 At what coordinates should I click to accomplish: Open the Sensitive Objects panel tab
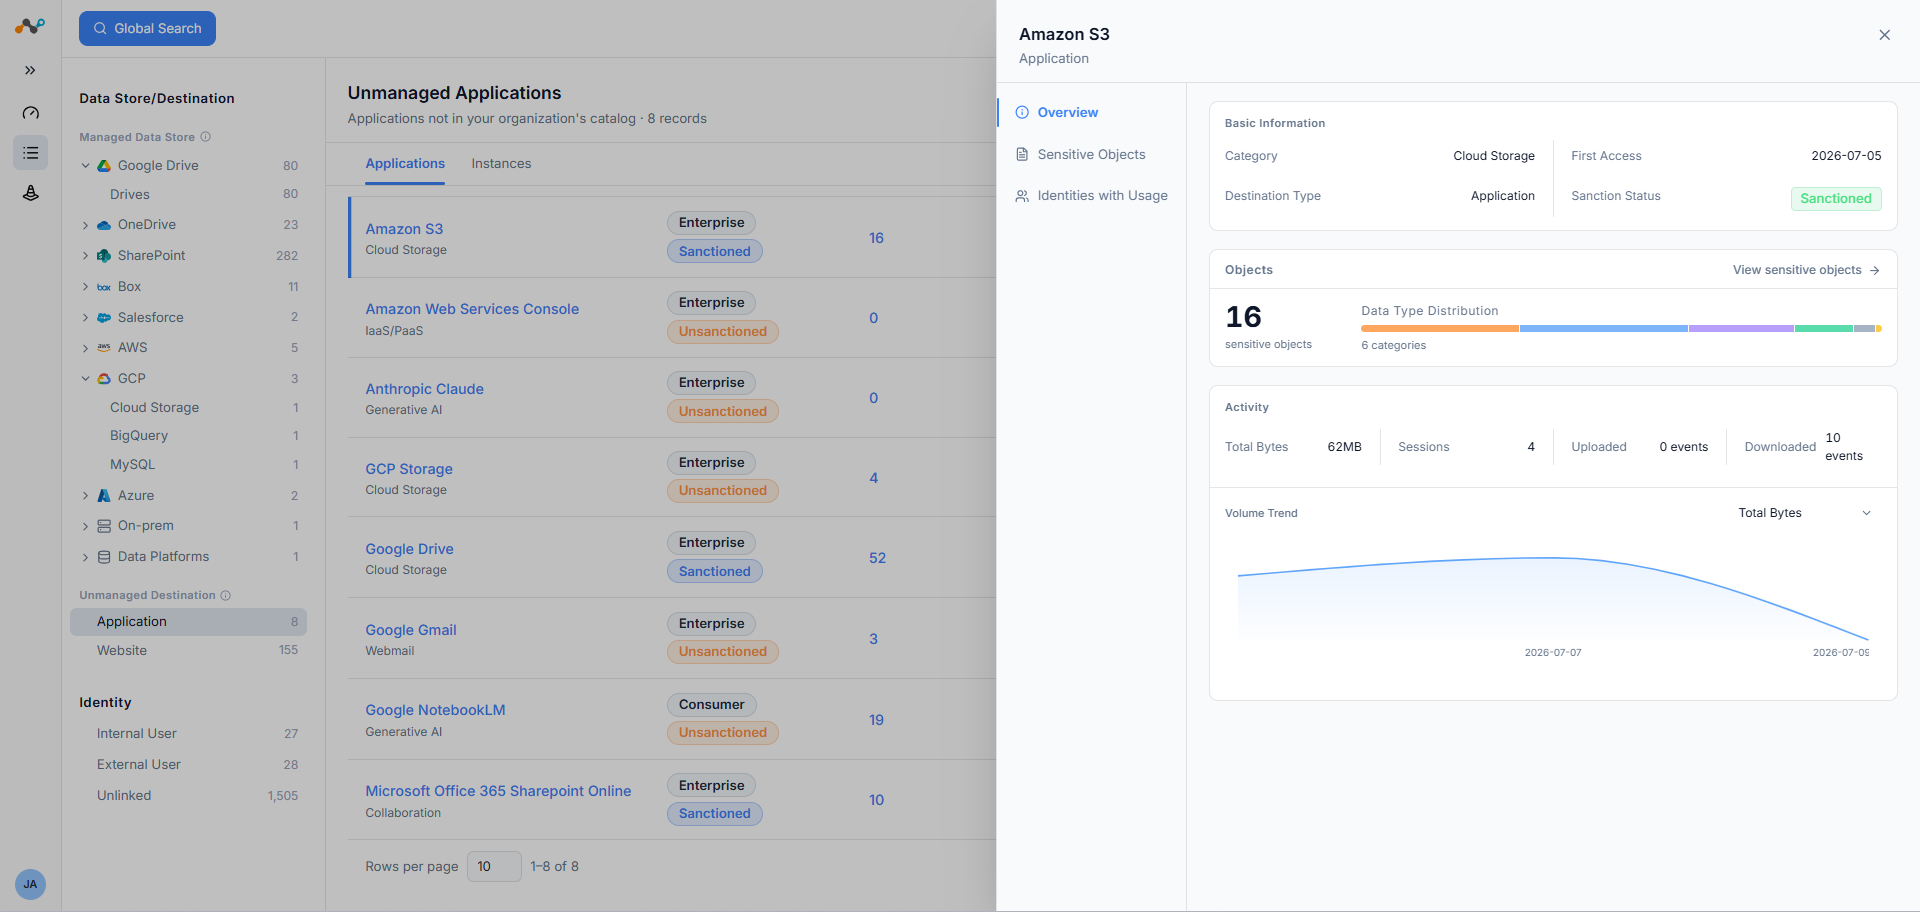pos(1091,154)
